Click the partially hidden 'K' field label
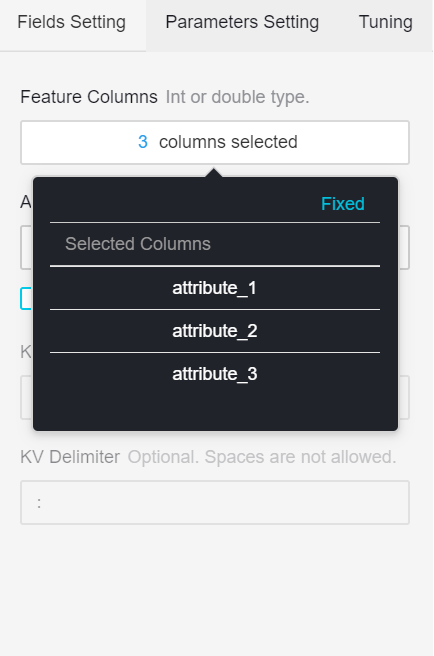Screen dimensions: 434x656 click(x=26, y=352)
